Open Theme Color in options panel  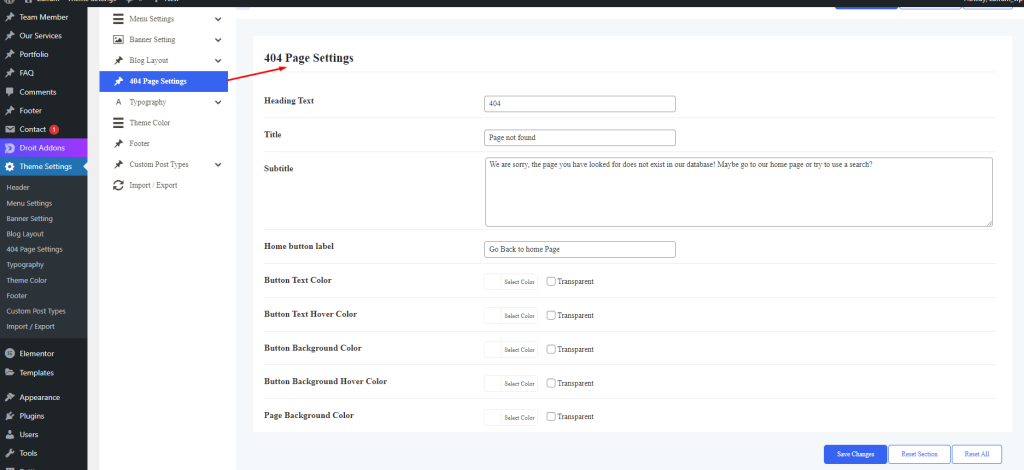coord(149,123)
